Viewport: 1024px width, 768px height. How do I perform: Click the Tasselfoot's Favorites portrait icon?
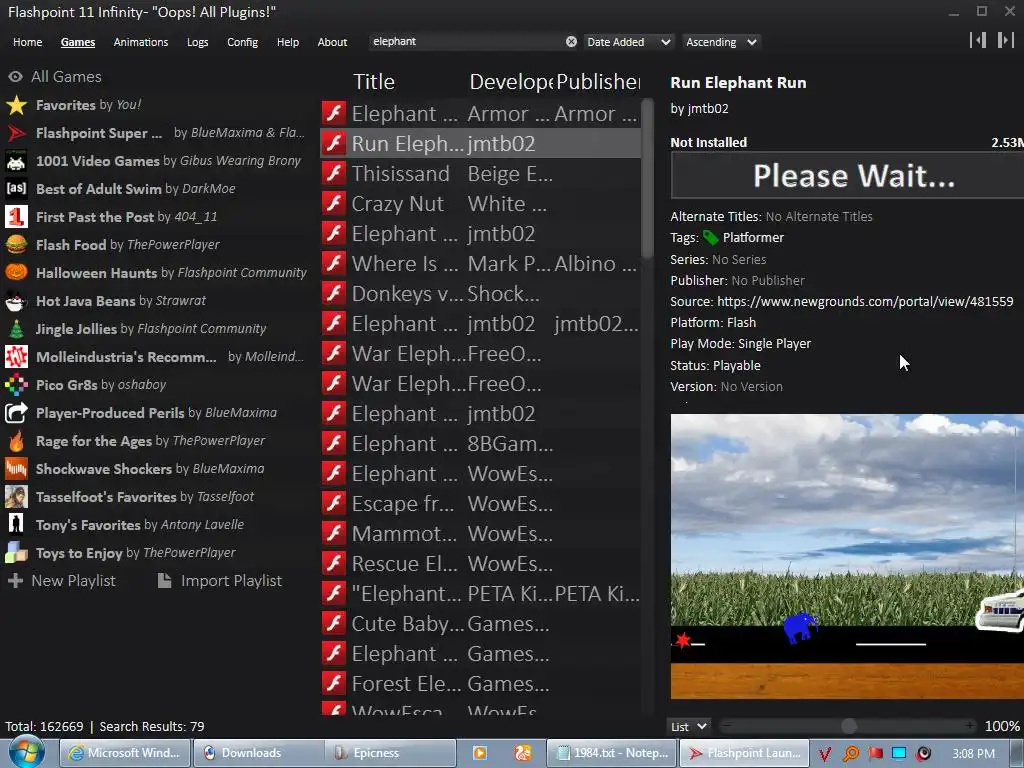coord(16,497)
